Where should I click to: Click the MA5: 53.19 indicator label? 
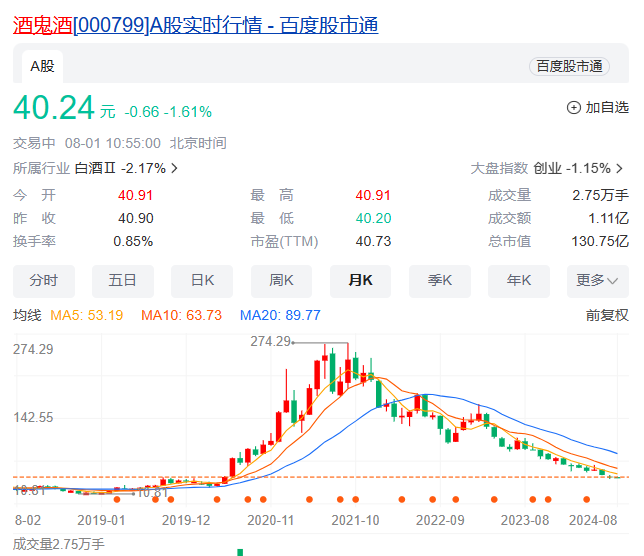[x=87, y=315]
